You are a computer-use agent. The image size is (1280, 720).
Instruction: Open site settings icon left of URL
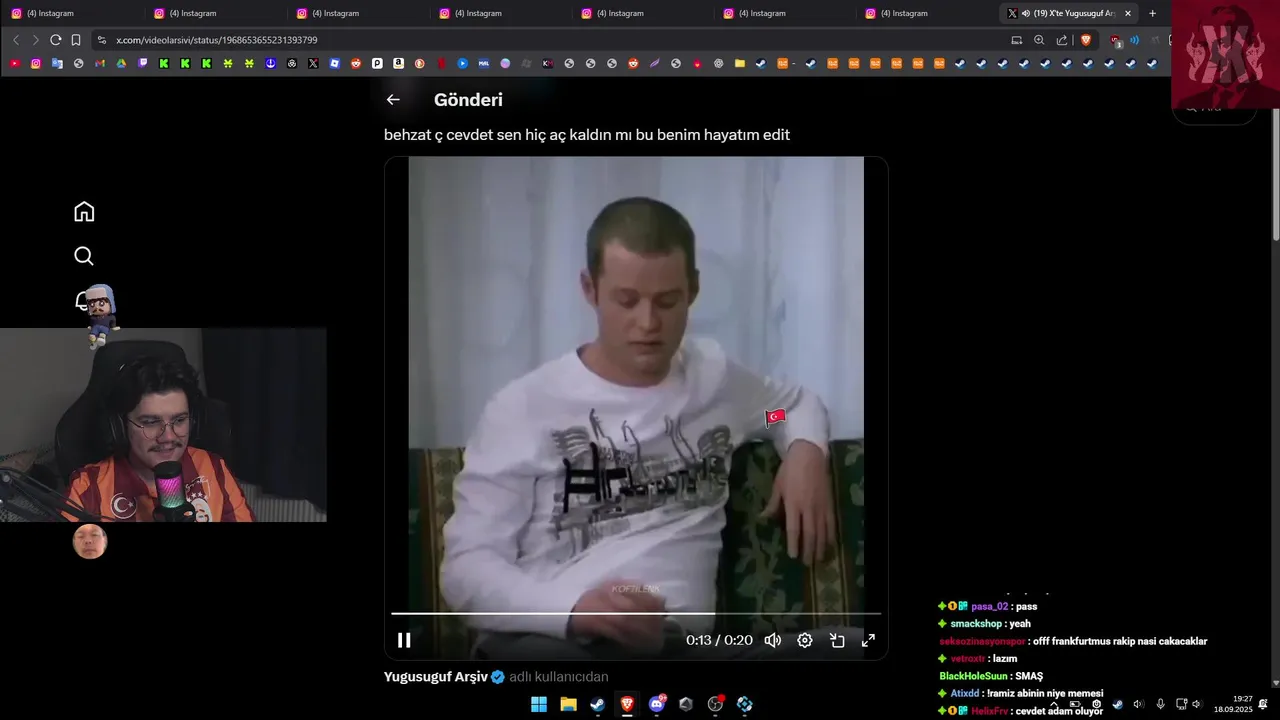tap(101, 40)
